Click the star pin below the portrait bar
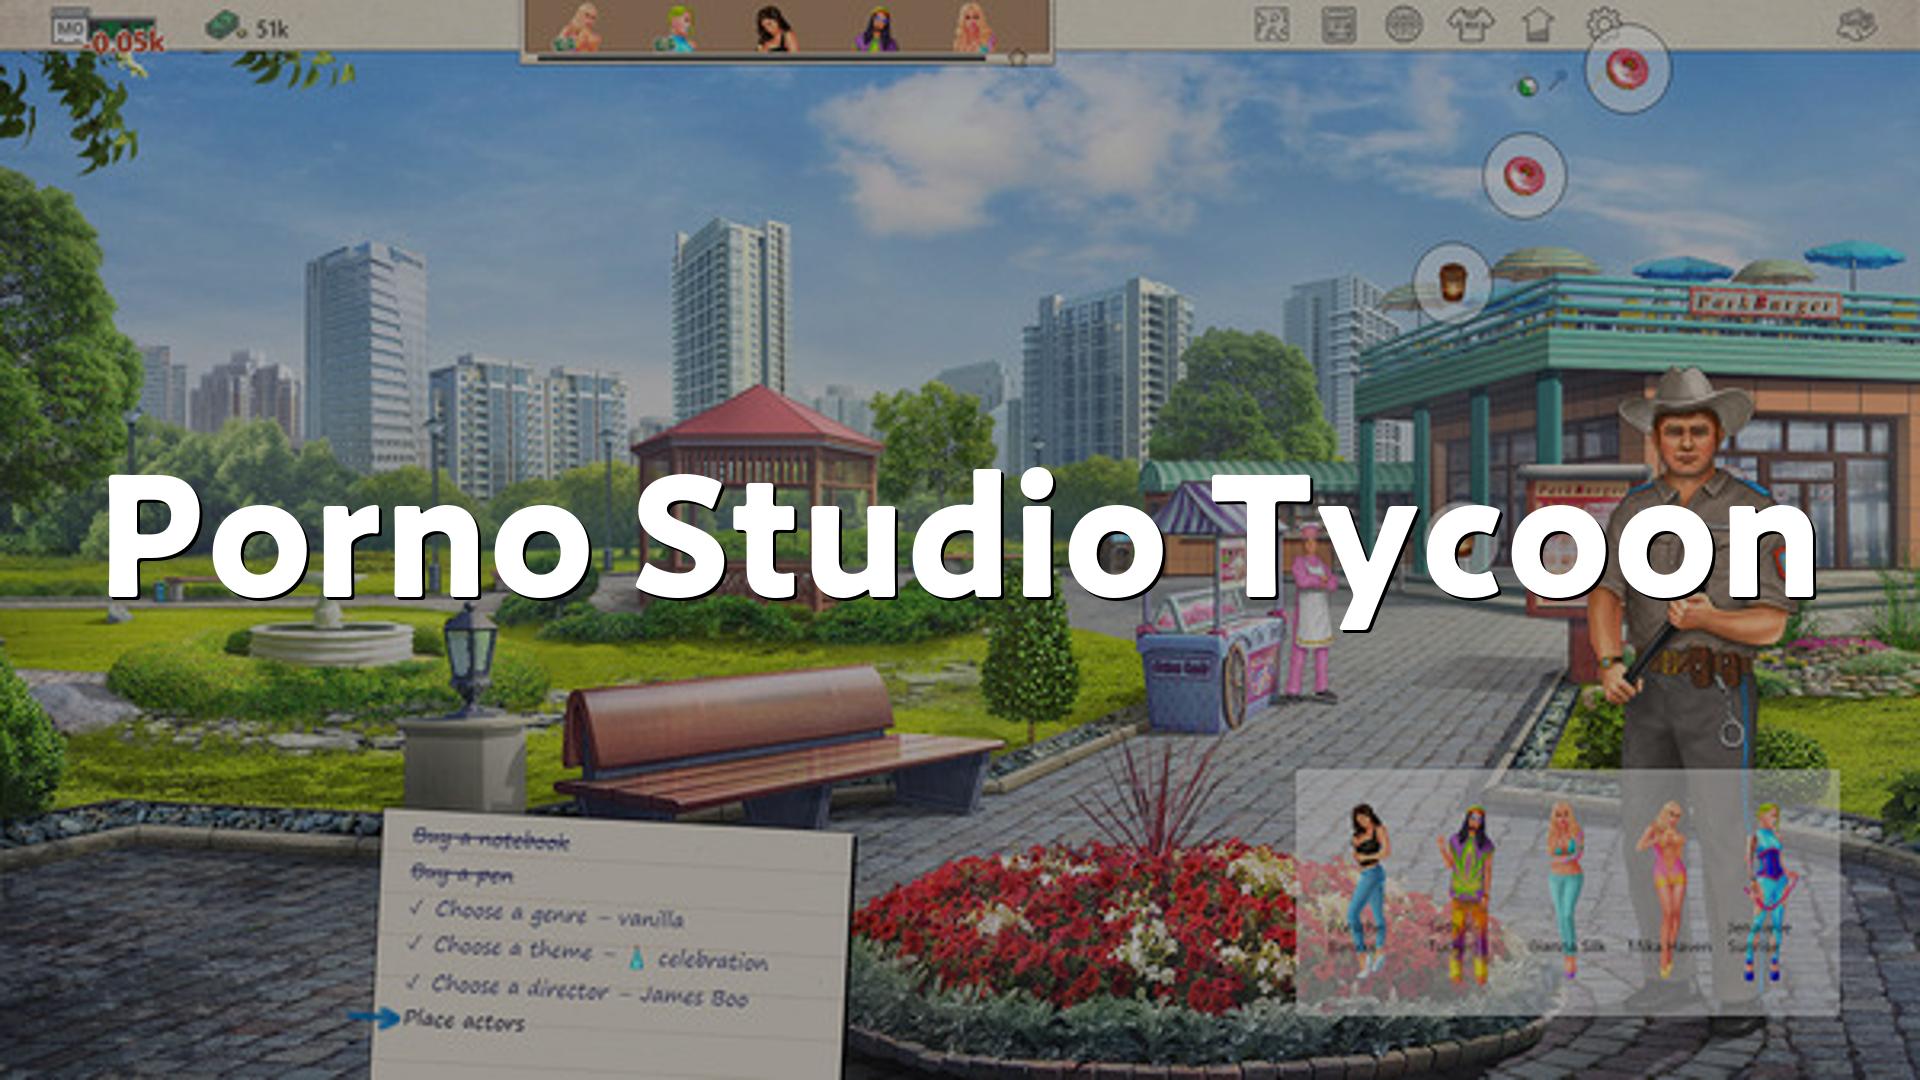Image resolution: width=1920 pixels, height=1080 pixels. (x=1017, y=58)
